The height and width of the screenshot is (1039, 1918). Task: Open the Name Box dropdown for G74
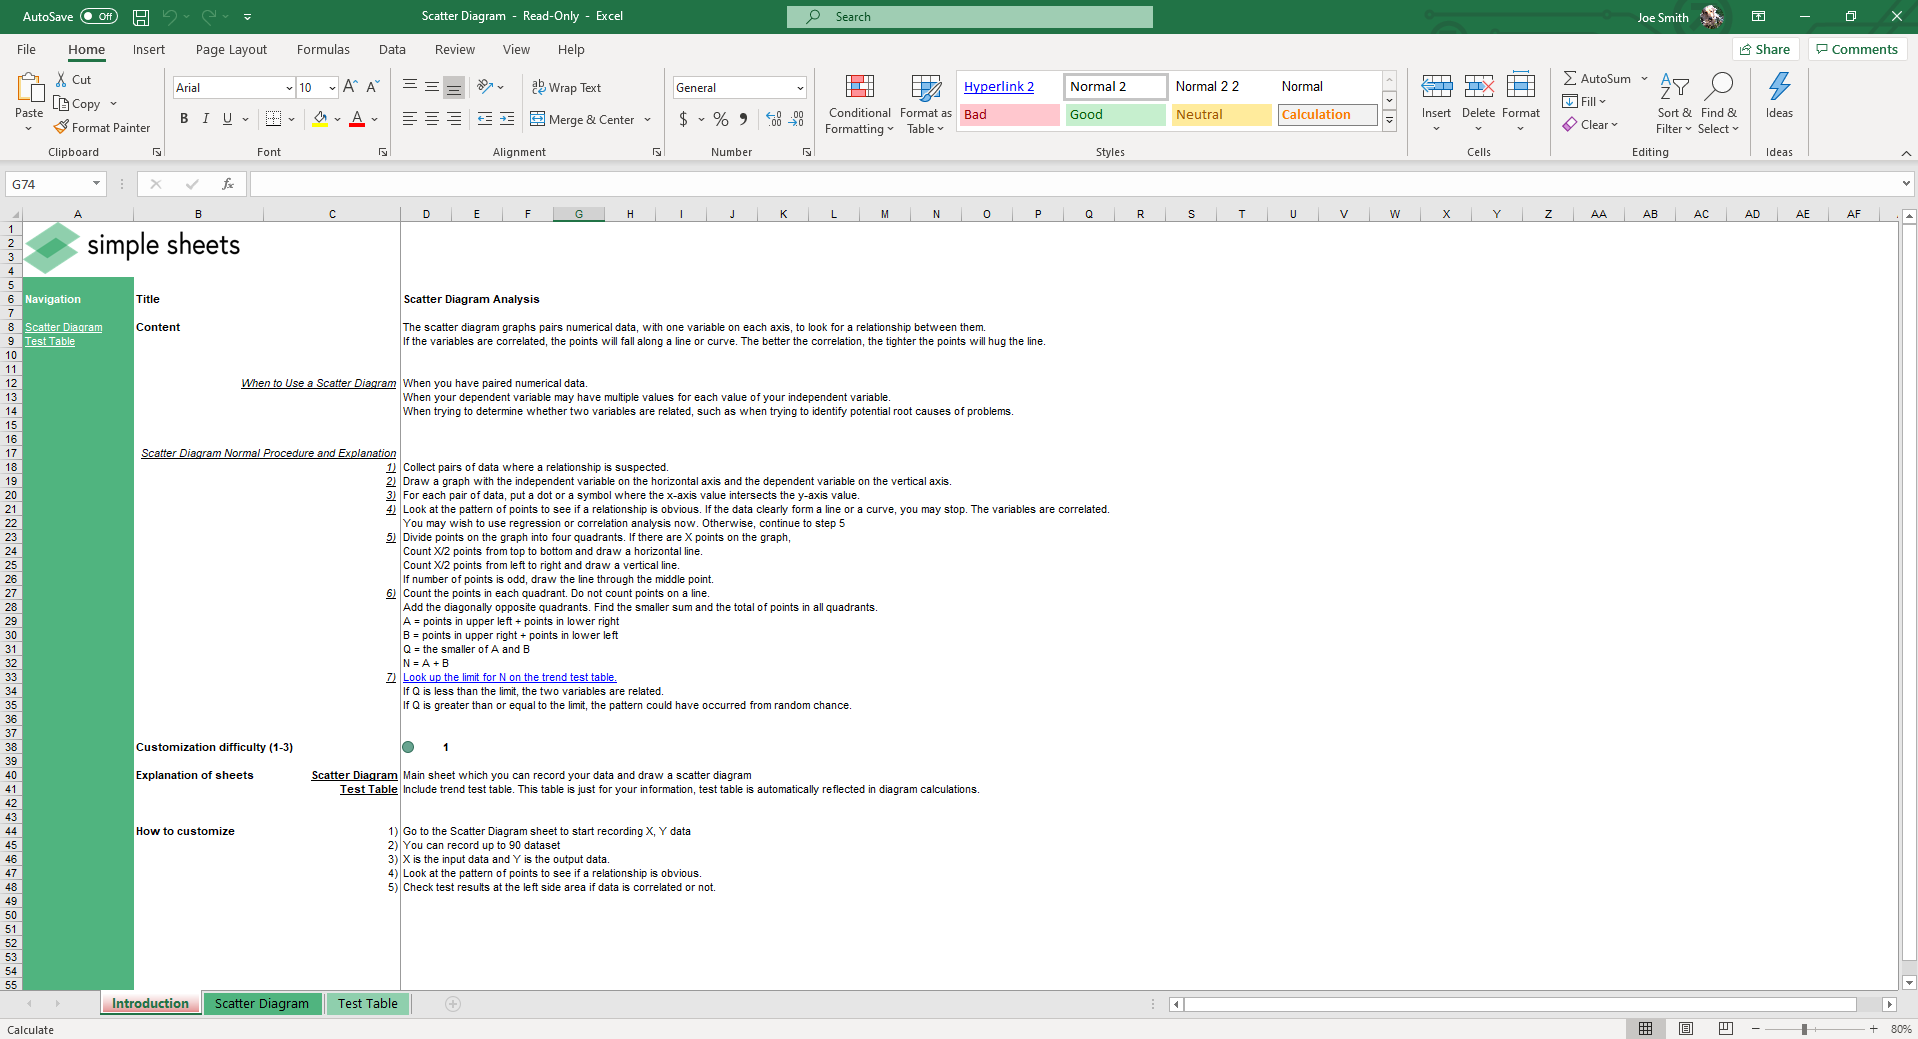(x=96, y=184)
